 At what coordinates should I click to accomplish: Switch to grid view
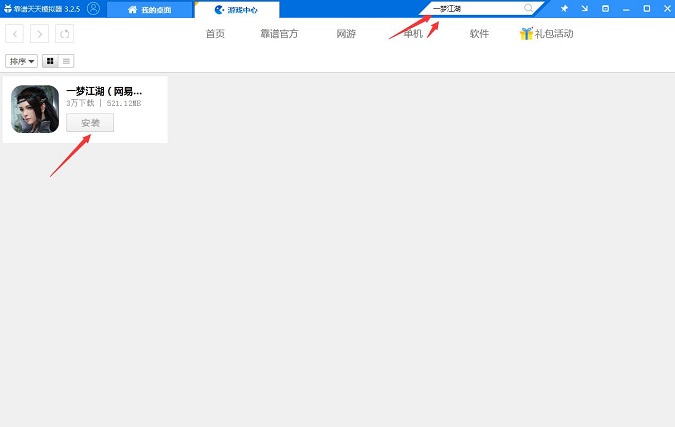(x=50, y=61)
